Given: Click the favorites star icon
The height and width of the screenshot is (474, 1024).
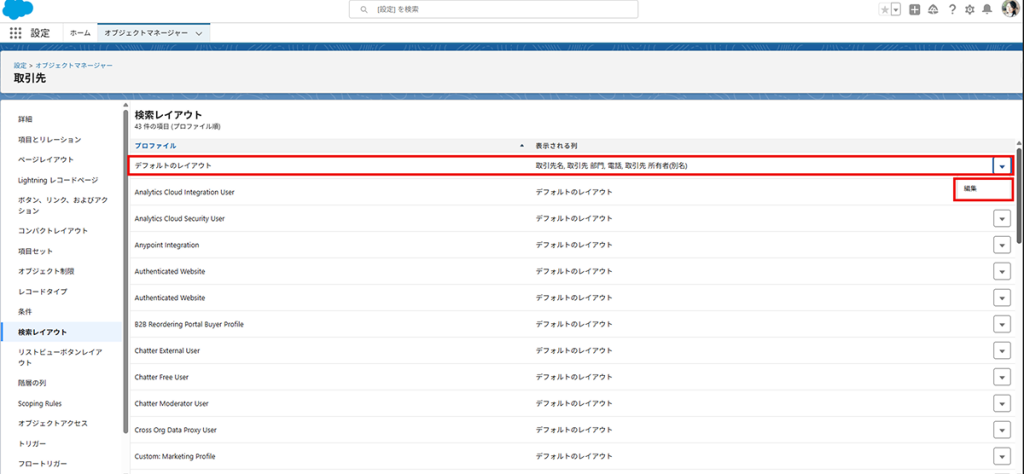Looking at the screenshot, I should tap(884, 9).
